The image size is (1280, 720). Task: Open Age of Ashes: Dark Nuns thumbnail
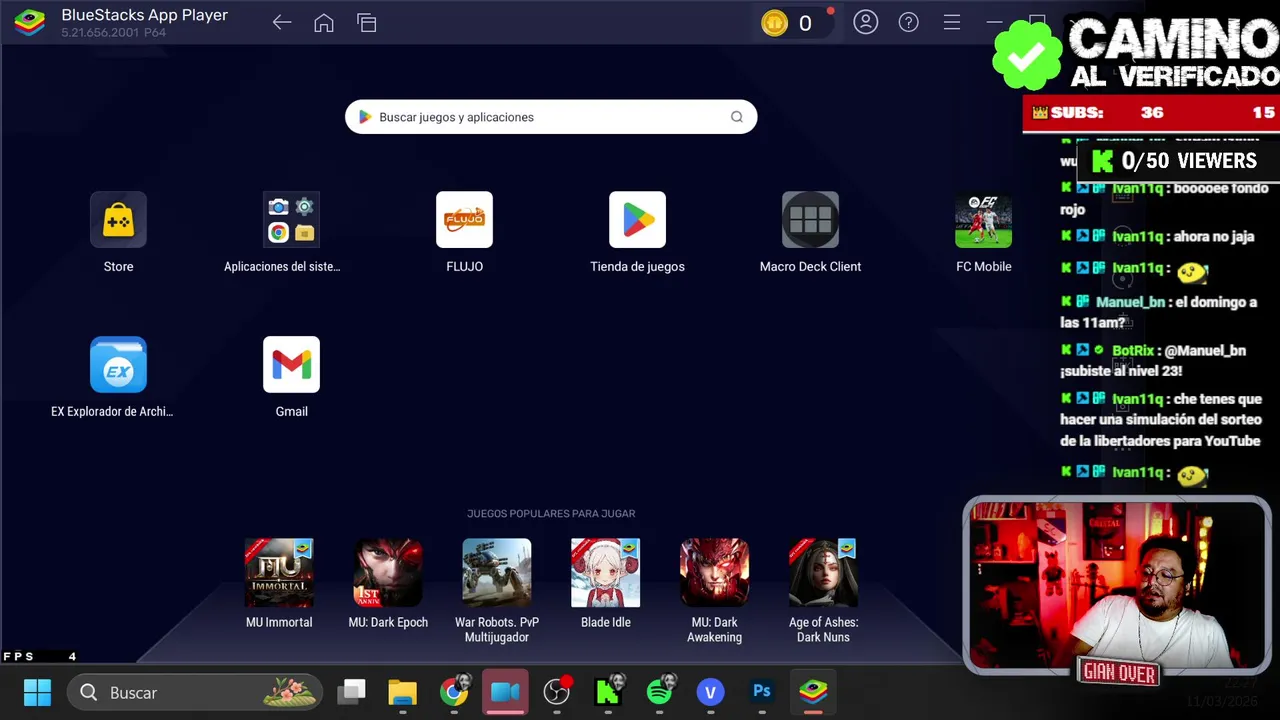823,573
